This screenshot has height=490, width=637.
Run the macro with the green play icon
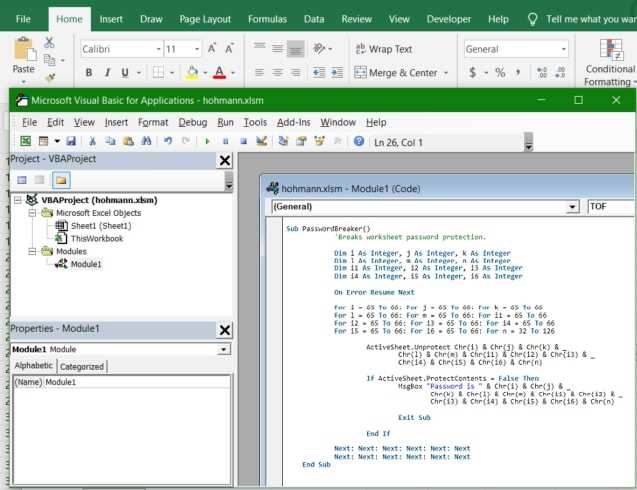(x=207, y=141)
